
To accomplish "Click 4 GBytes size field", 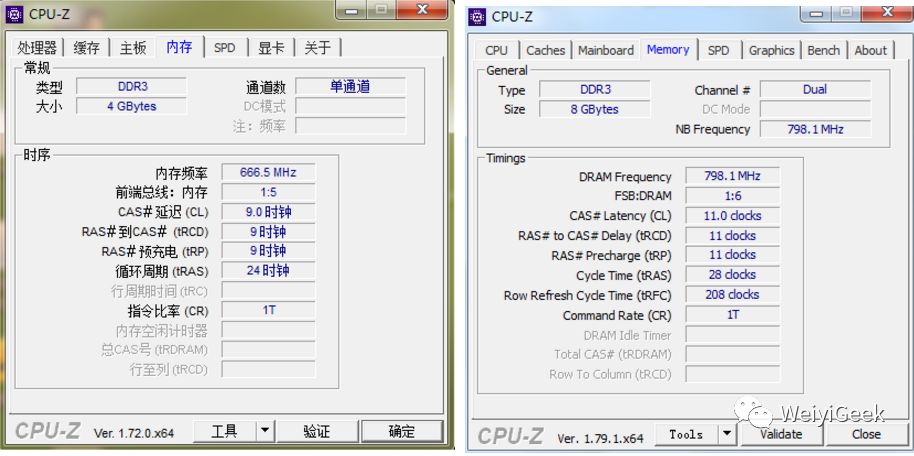I will coord(132,106).
